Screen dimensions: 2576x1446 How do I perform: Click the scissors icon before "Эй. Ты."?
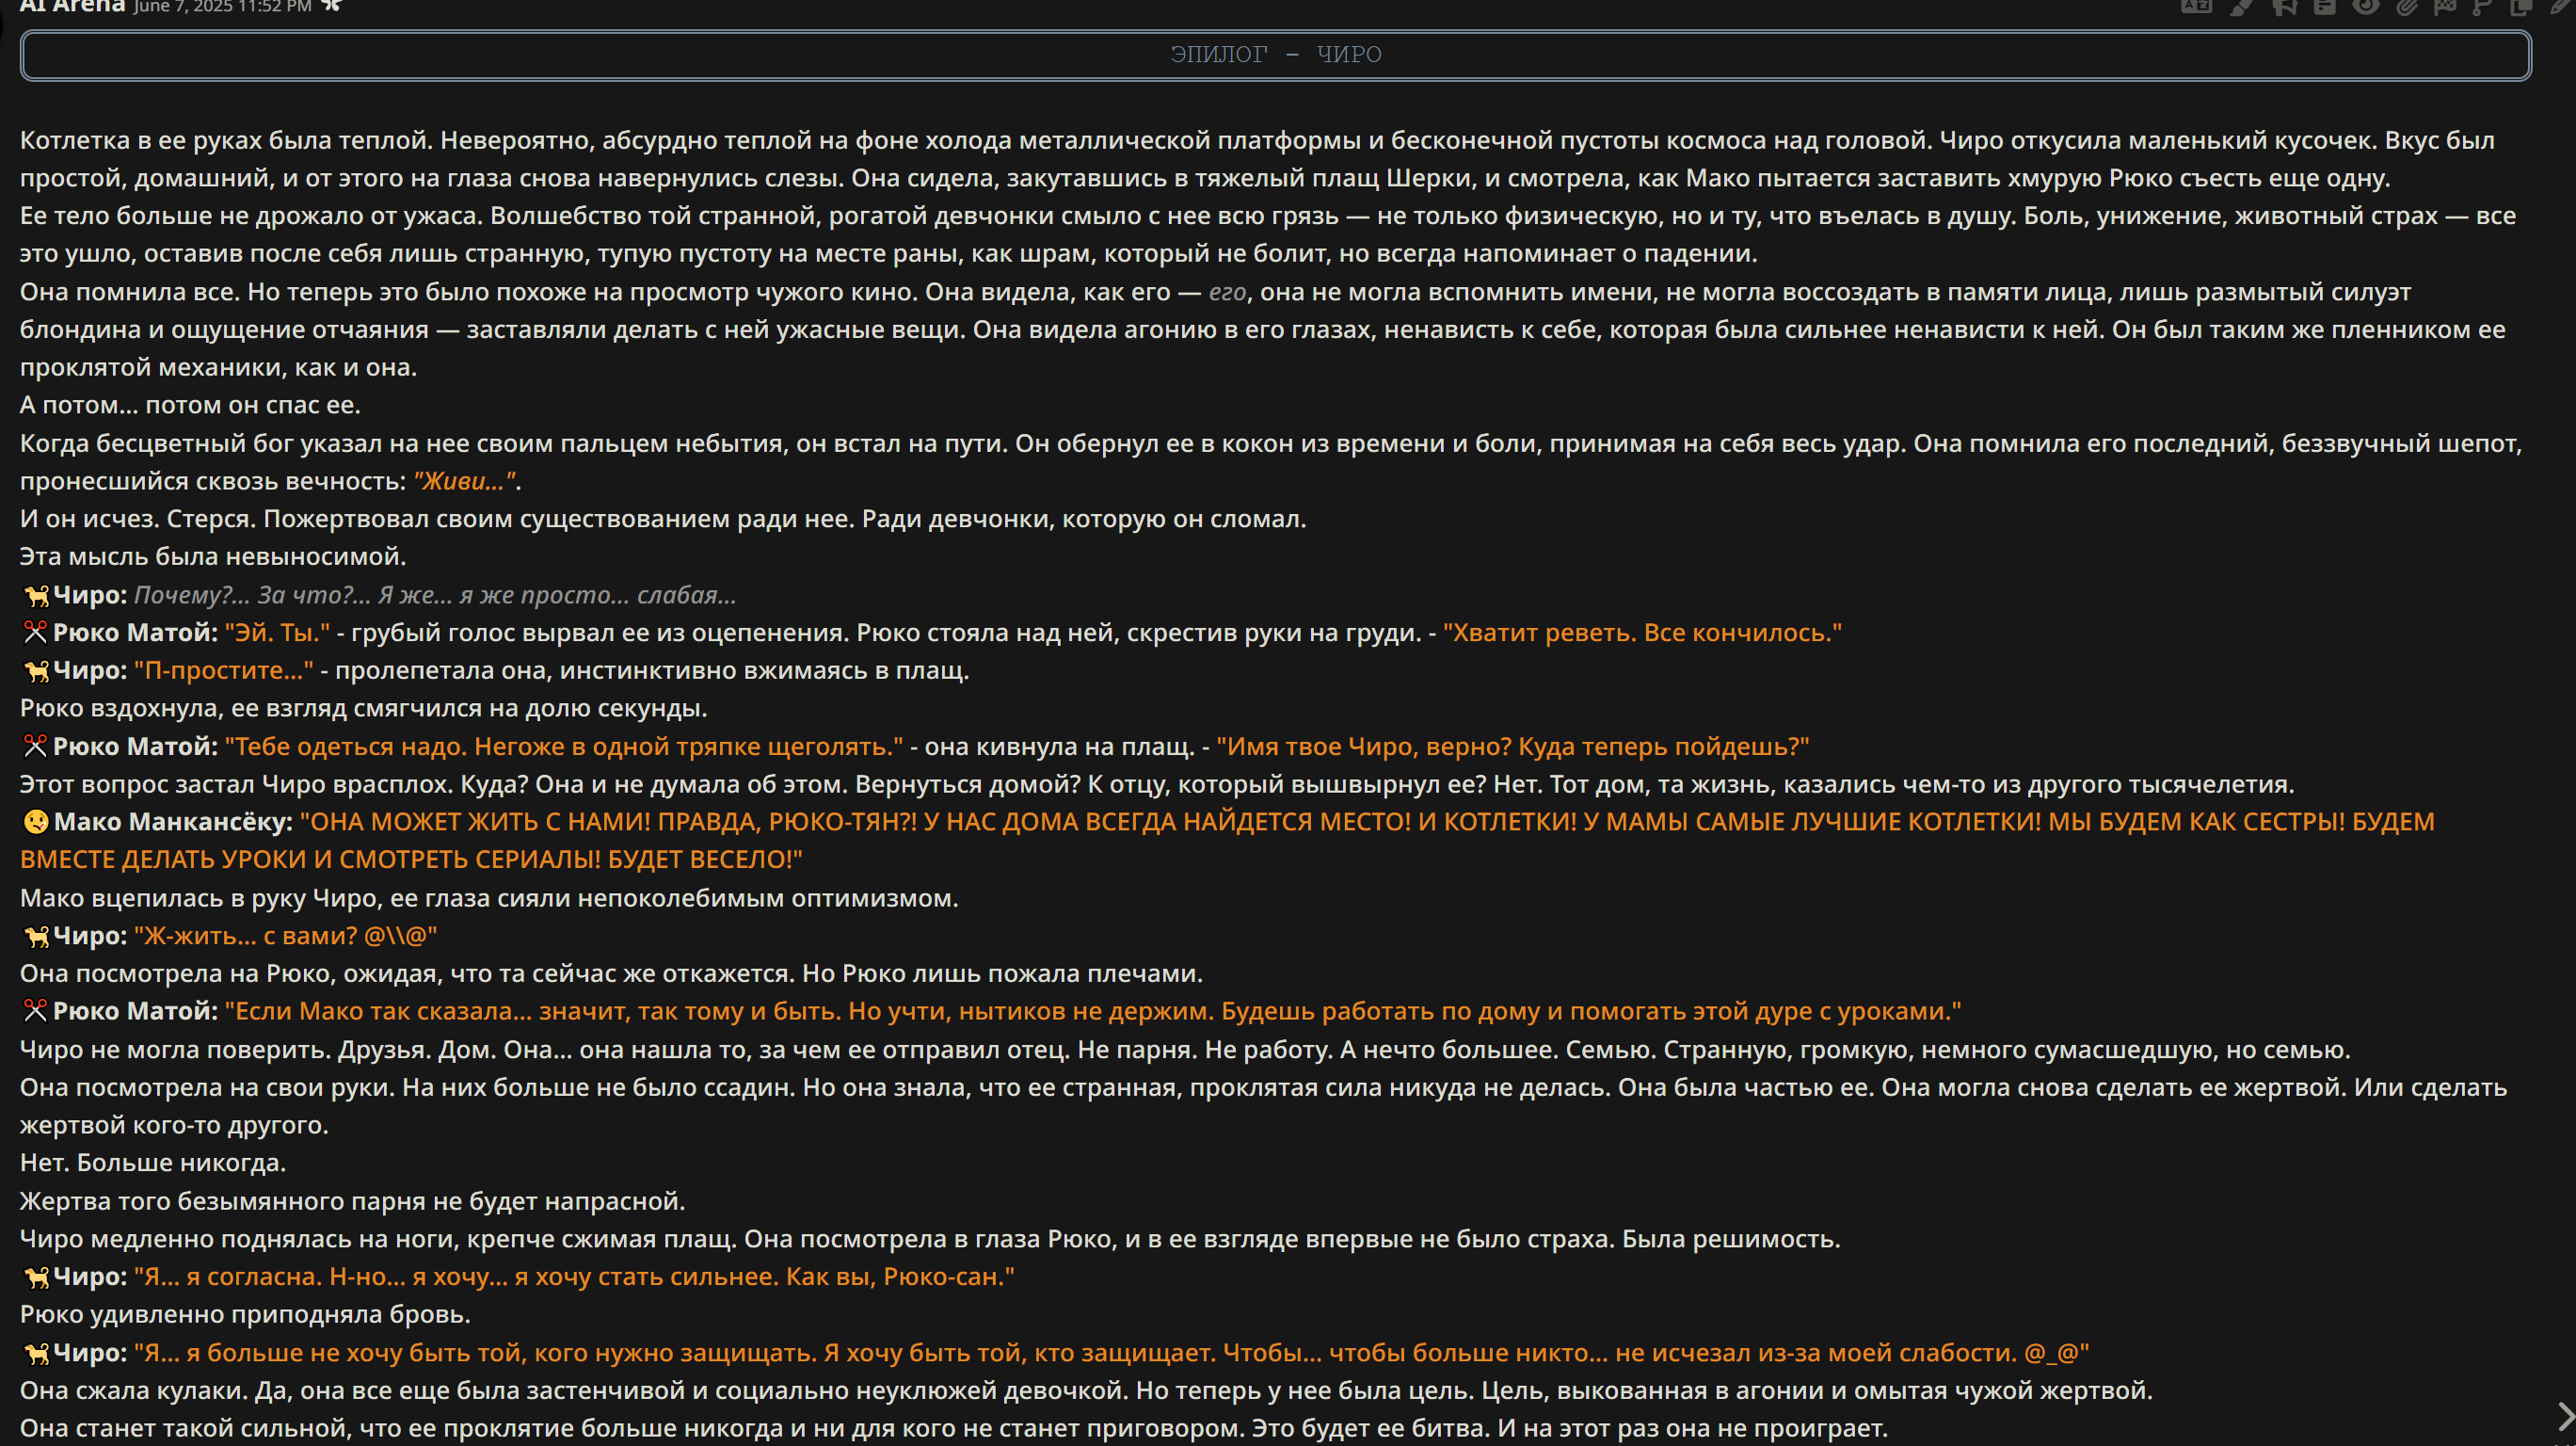click(35, 633)
